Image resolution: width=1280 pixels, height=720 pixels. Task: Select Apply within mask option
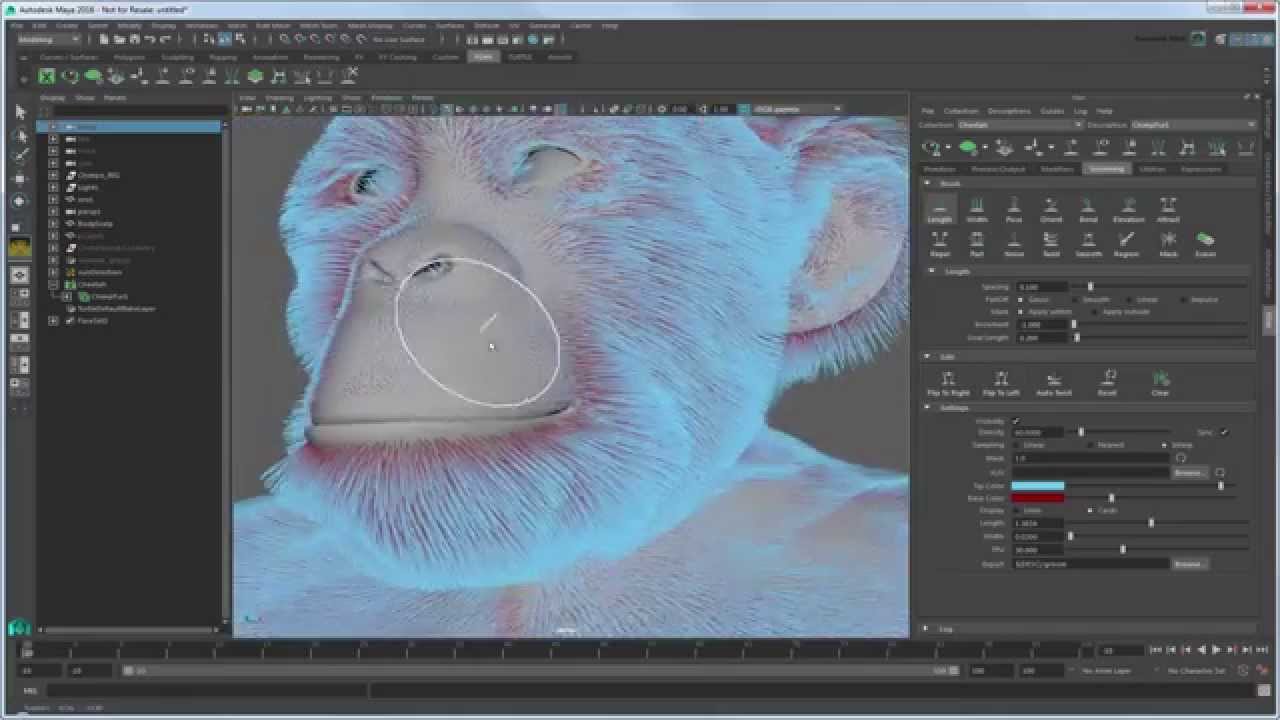pos(1020,311)
